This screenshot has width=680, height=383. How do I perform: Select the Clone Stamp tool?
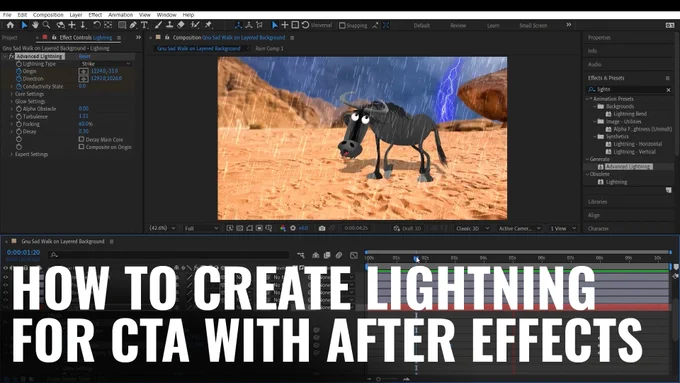(x=170, y=25)
